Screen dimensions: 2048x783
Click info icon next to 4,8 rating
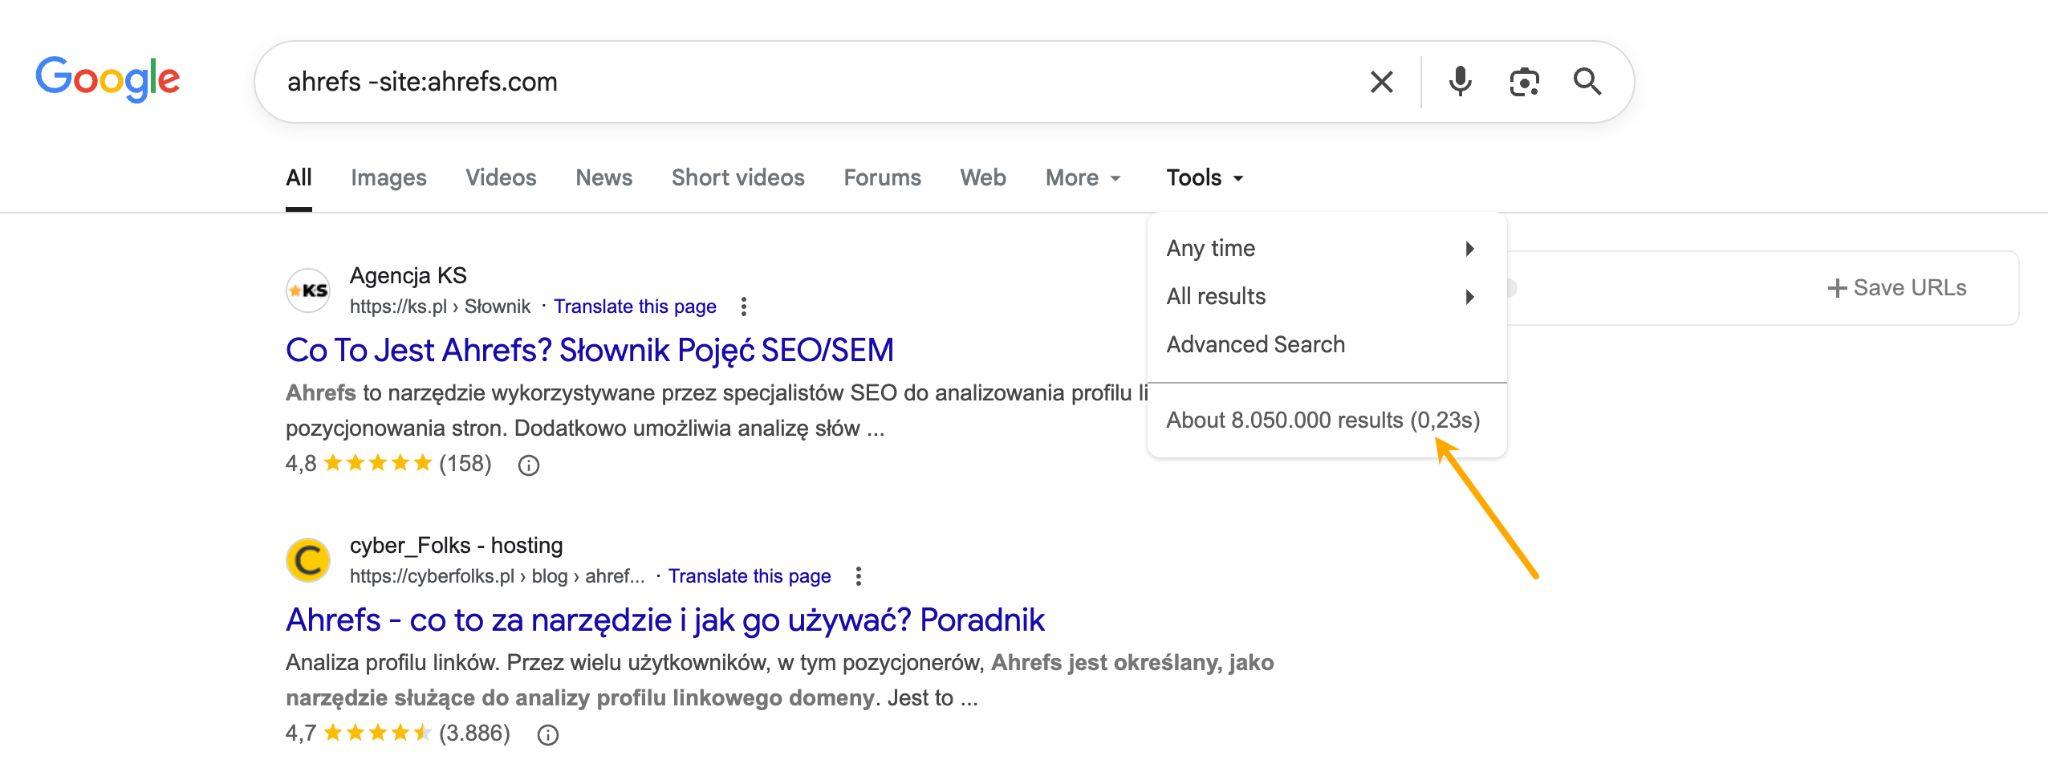click(529, 465)
